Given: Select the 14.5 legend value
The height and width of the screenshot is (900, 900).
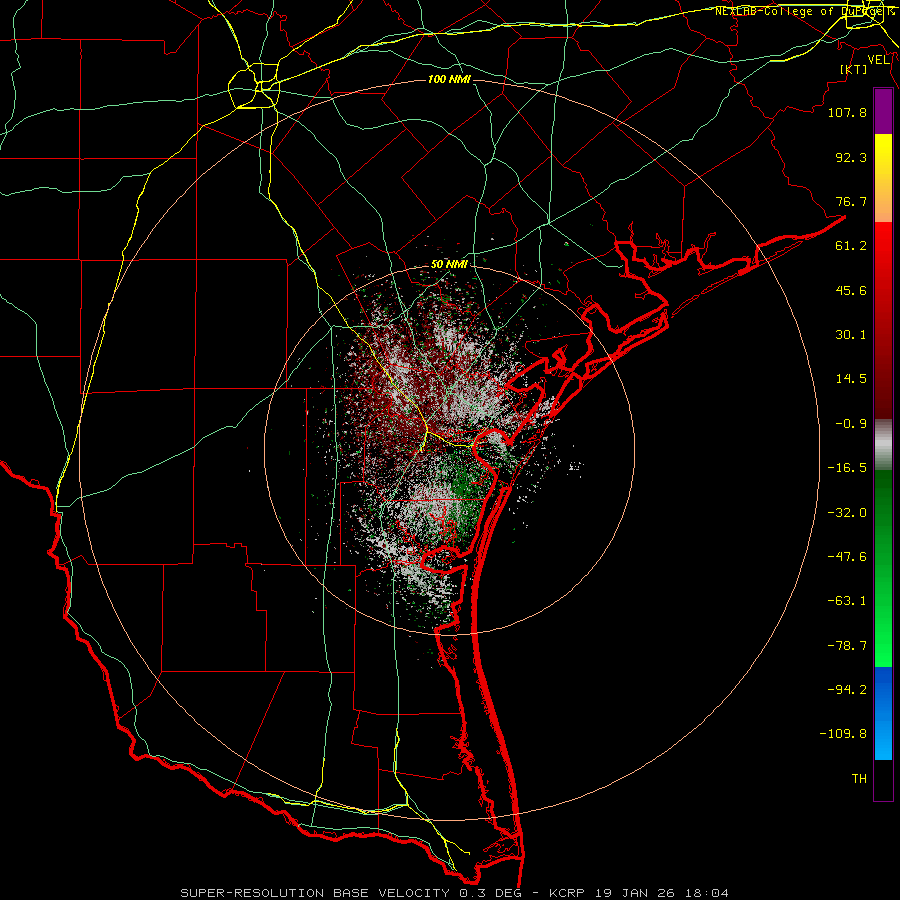Looking at the screenshot, I should point(851,379).
